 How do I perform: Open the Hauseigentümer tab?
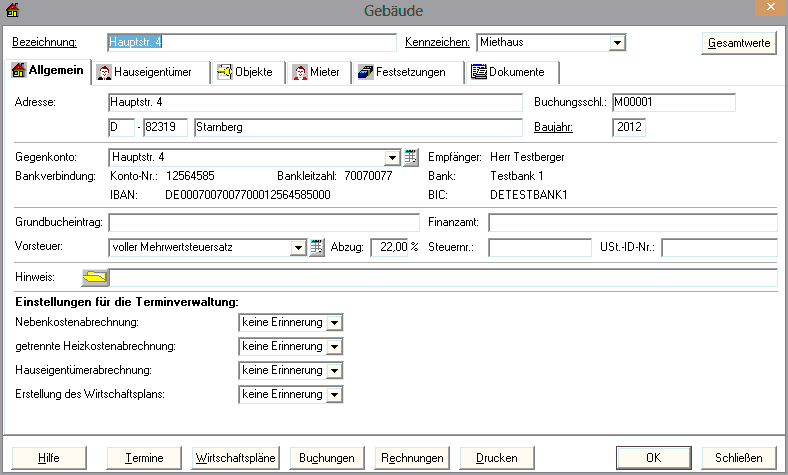(x=151, y=72)
